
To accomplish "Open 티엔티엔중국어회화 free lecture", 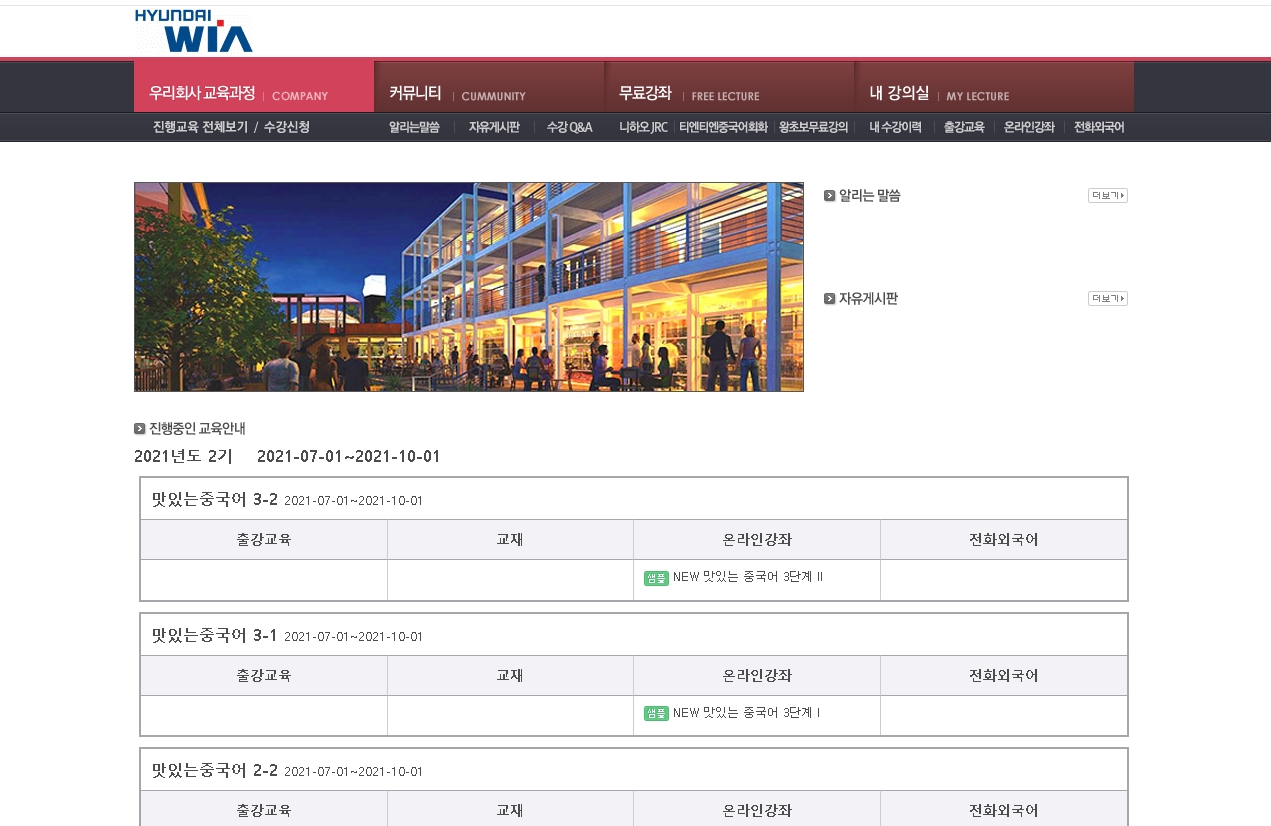I will 723,127.
